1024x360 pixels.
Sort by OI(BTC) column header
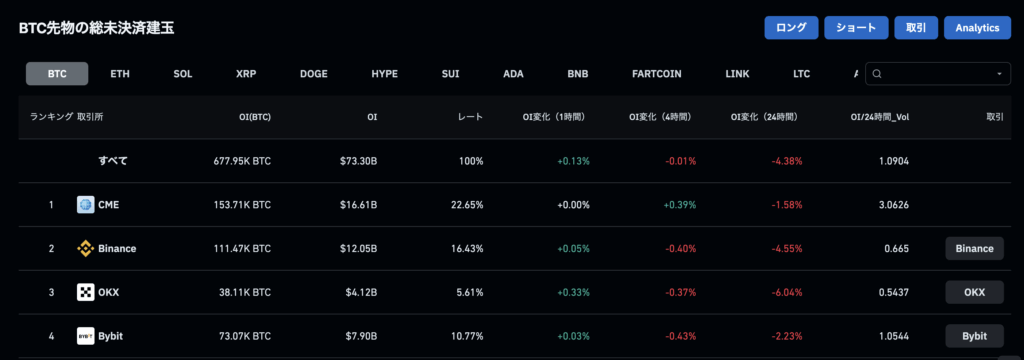255,118
